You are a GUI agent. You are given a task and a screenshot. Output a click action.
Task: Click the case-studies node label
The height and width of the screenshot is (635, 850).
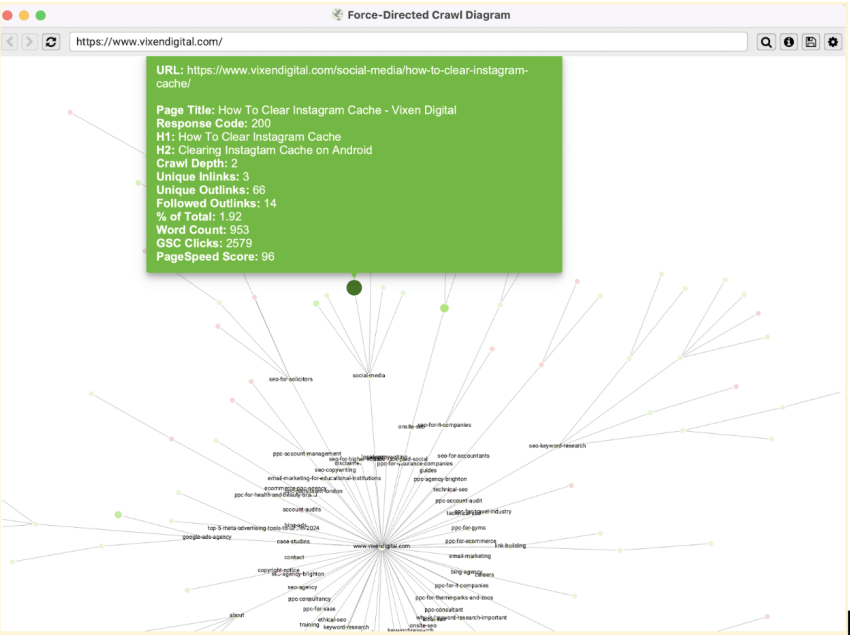pos(293,541)
